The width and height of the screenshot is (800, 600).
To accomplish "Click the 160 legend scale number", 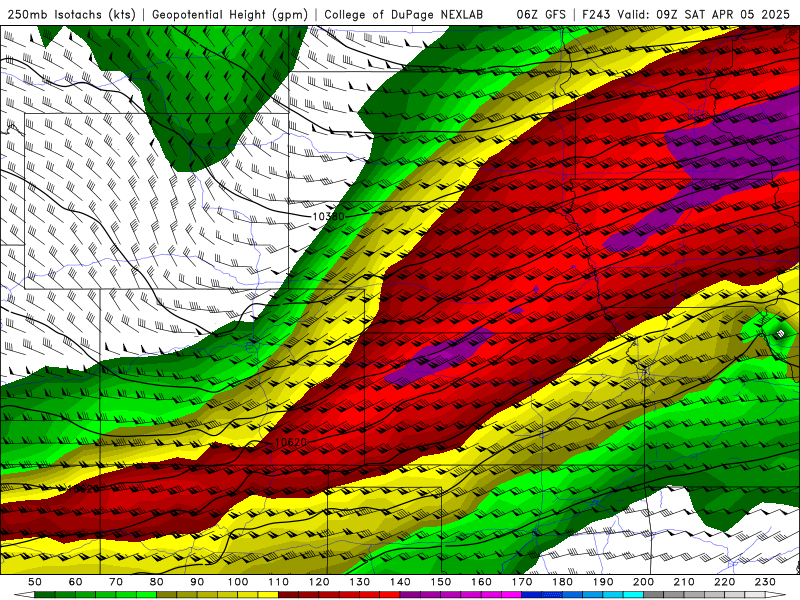I will pos(482,582).
